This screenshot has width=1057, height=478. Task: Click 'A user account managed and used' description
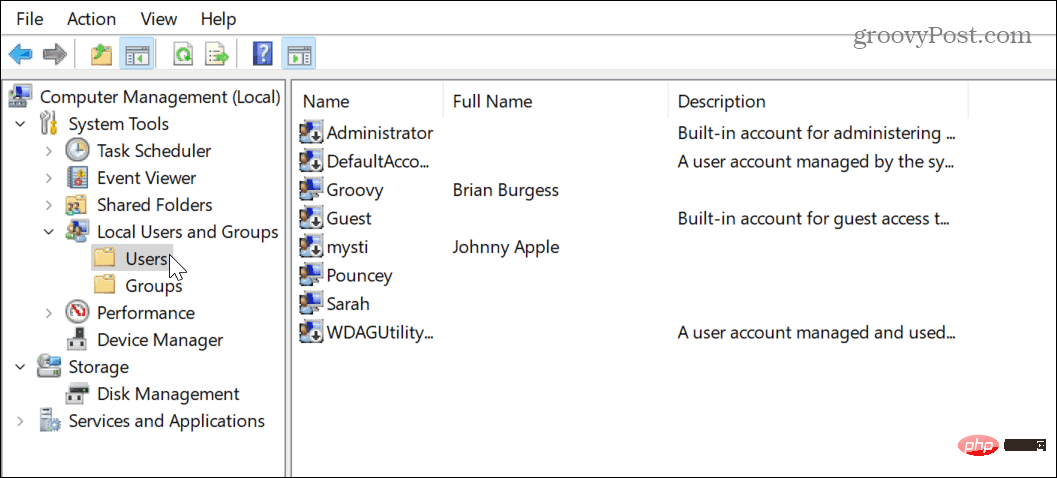816,332
